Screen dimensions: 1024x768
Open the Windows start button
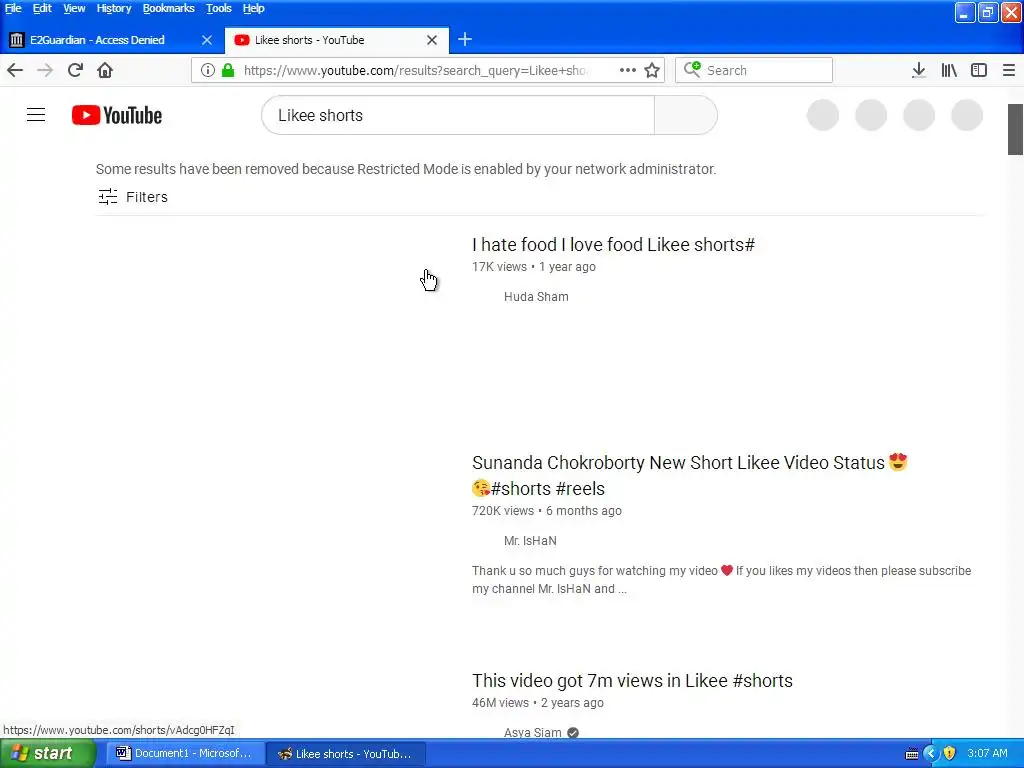click(x=47, y=754)
